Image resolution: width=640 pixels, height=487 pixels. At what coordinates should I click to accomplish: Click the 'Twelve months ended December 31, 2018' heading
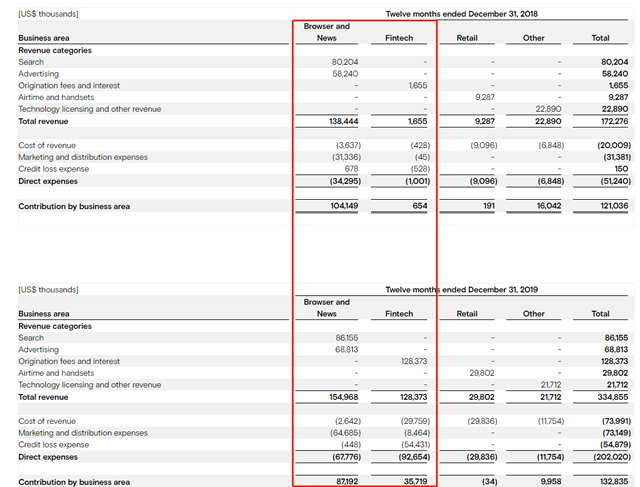coord(462,14)
